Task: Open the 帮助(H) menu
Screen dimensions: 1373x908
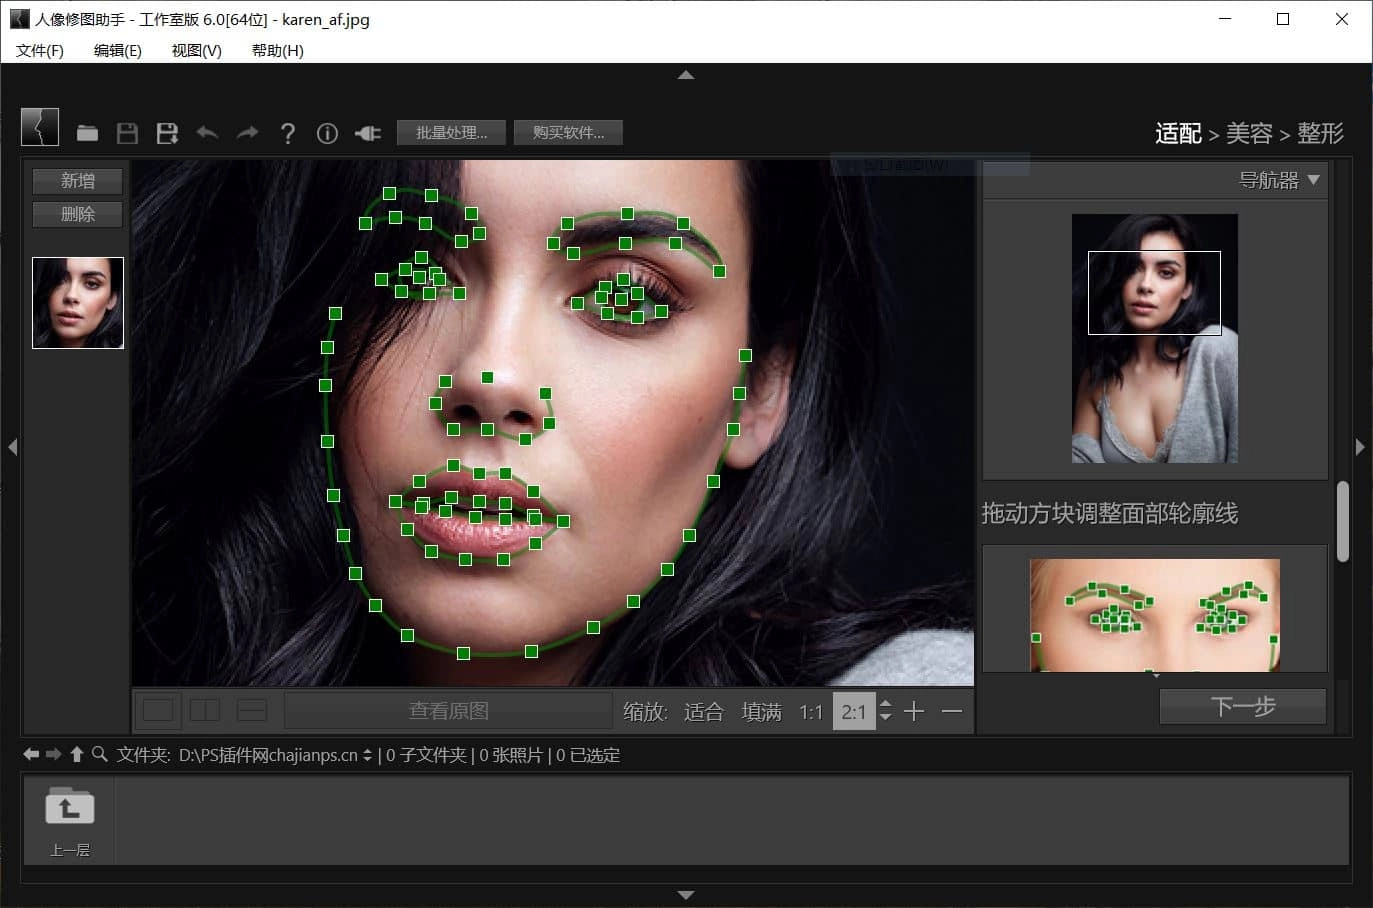Action: click(x=278, y=50)
